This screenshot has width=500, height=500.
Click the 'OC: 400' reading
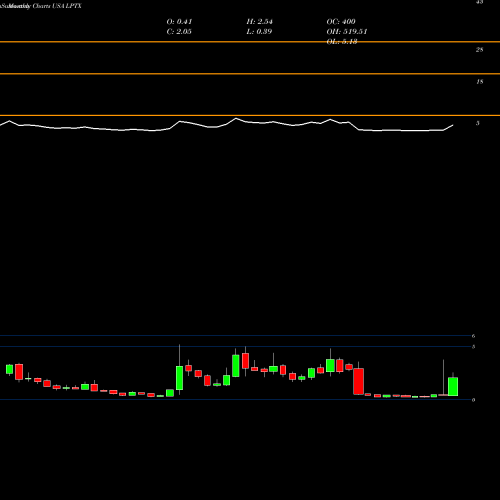click(341, 22)
